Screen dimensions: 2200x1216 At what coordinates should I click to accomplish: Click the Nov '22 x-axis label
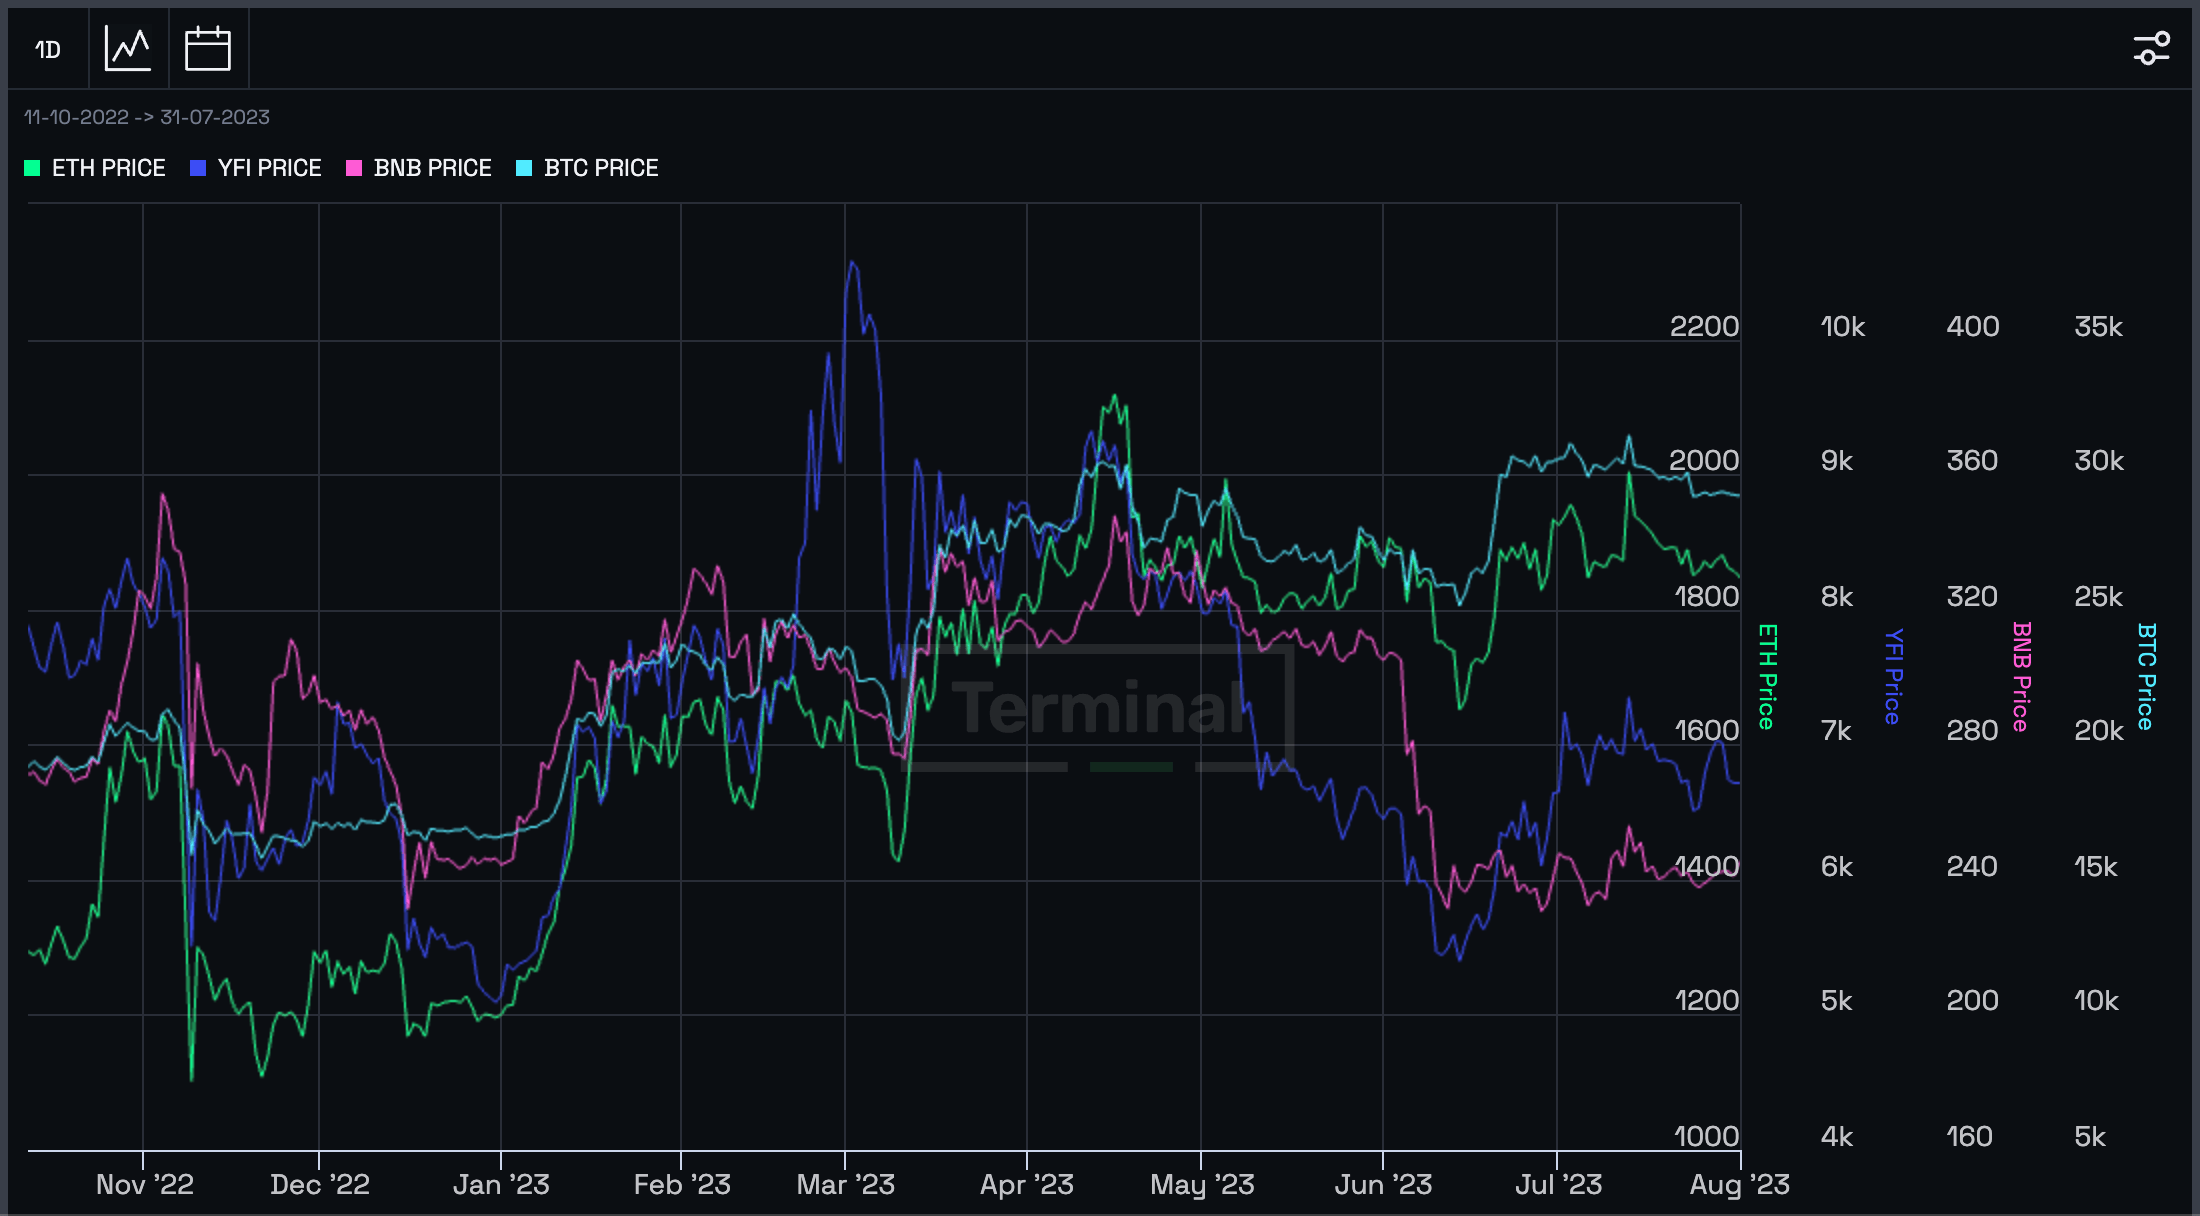click(145, 1185)
